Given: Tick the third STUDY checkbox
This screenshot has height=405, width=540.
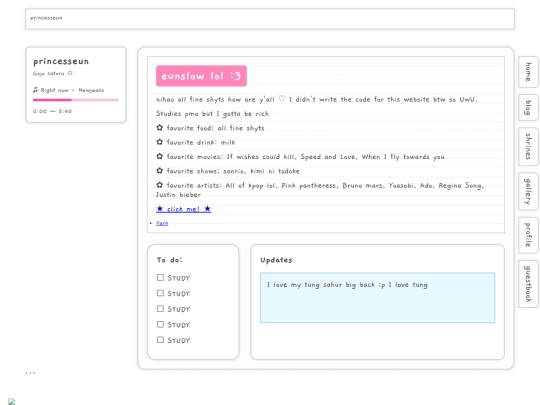Looking at the screenshot, I should 160,309.
